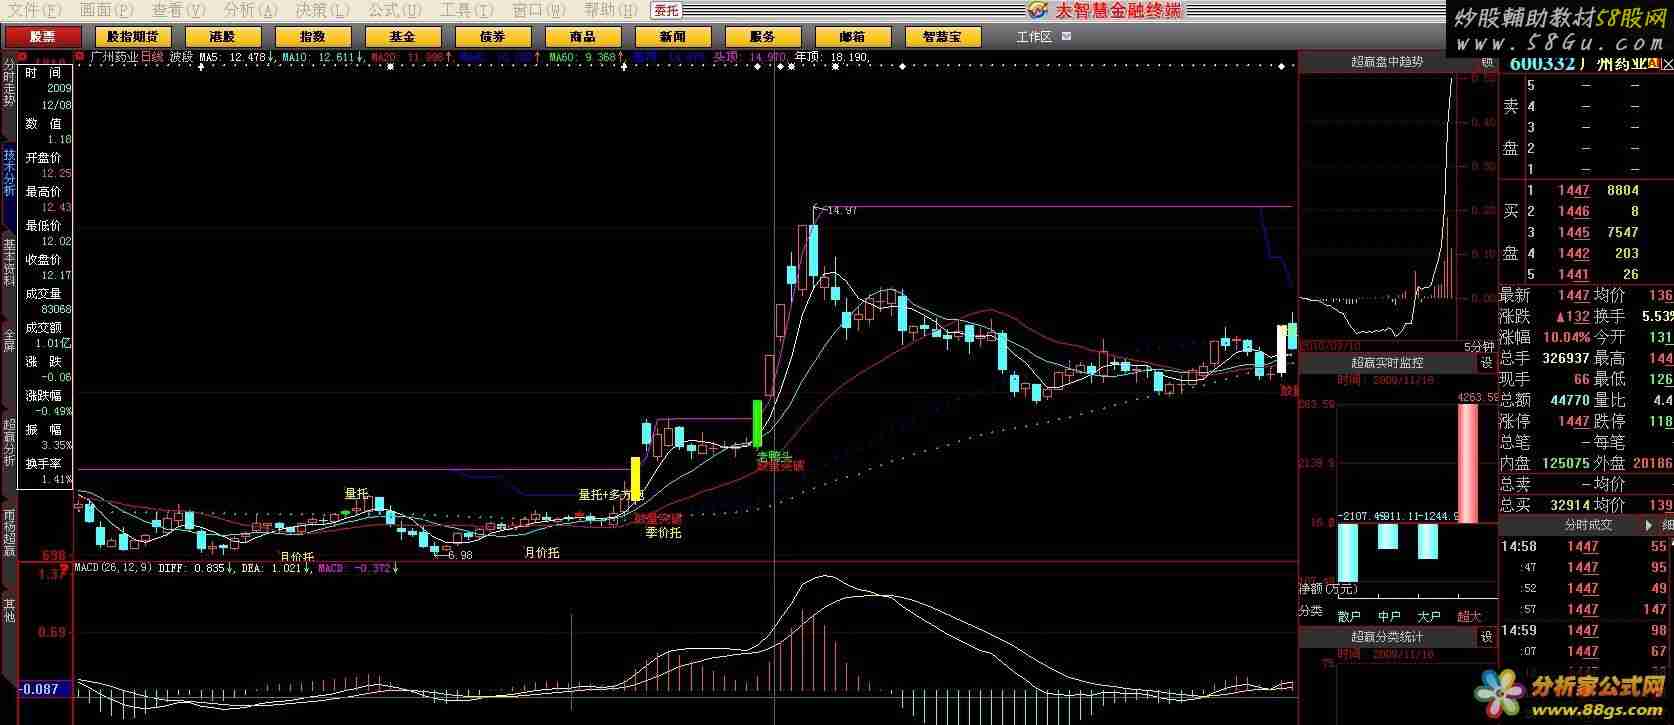The width and height of the screenshot is (1674, 725).
Task: Click buy level 1 price 1447
Action: (x=1573, y=190)
